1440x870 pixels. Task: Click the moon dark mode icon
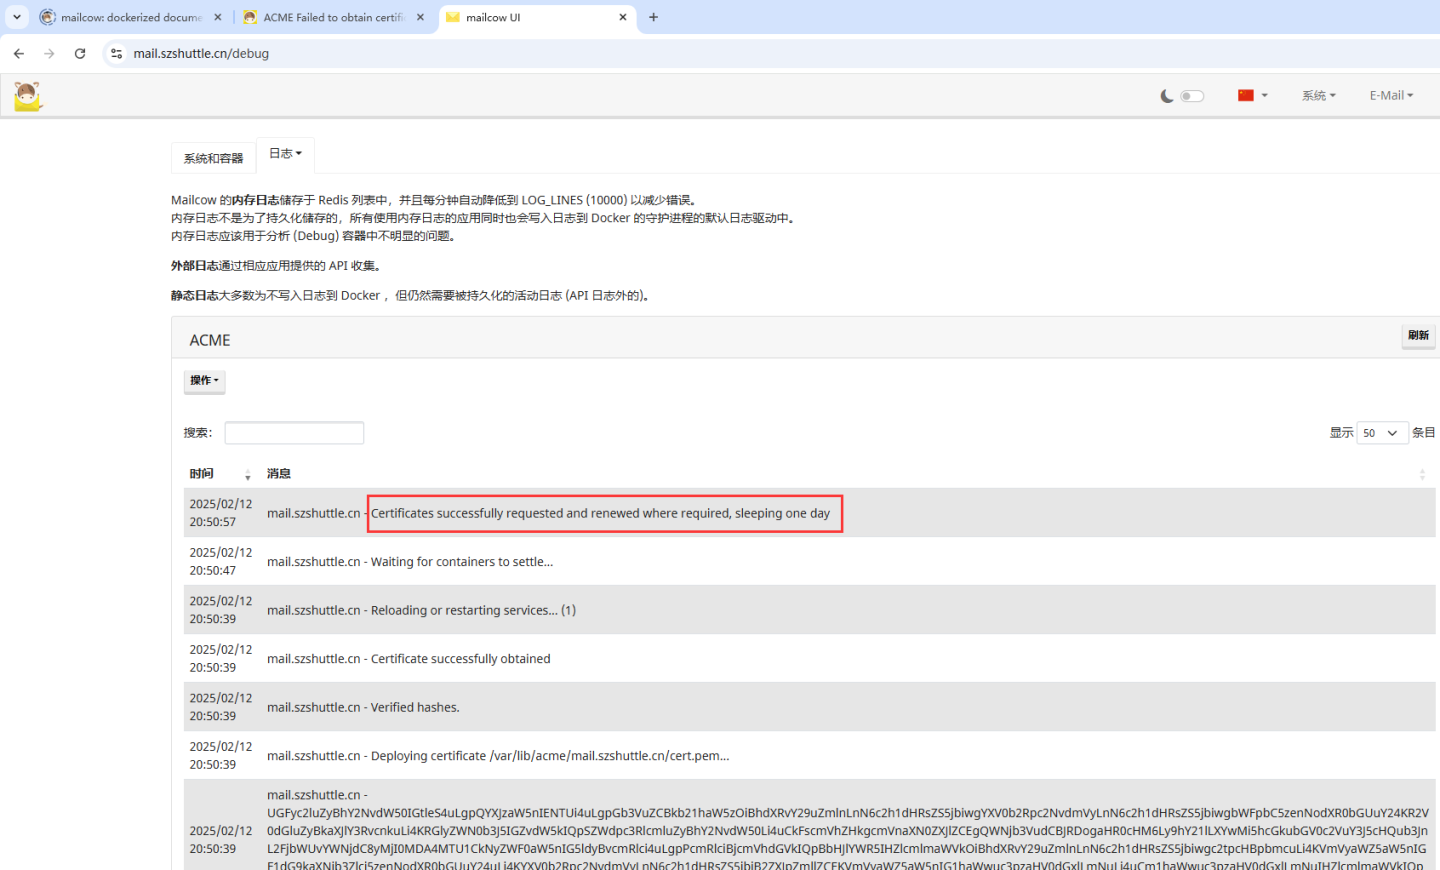point(1167,96)
